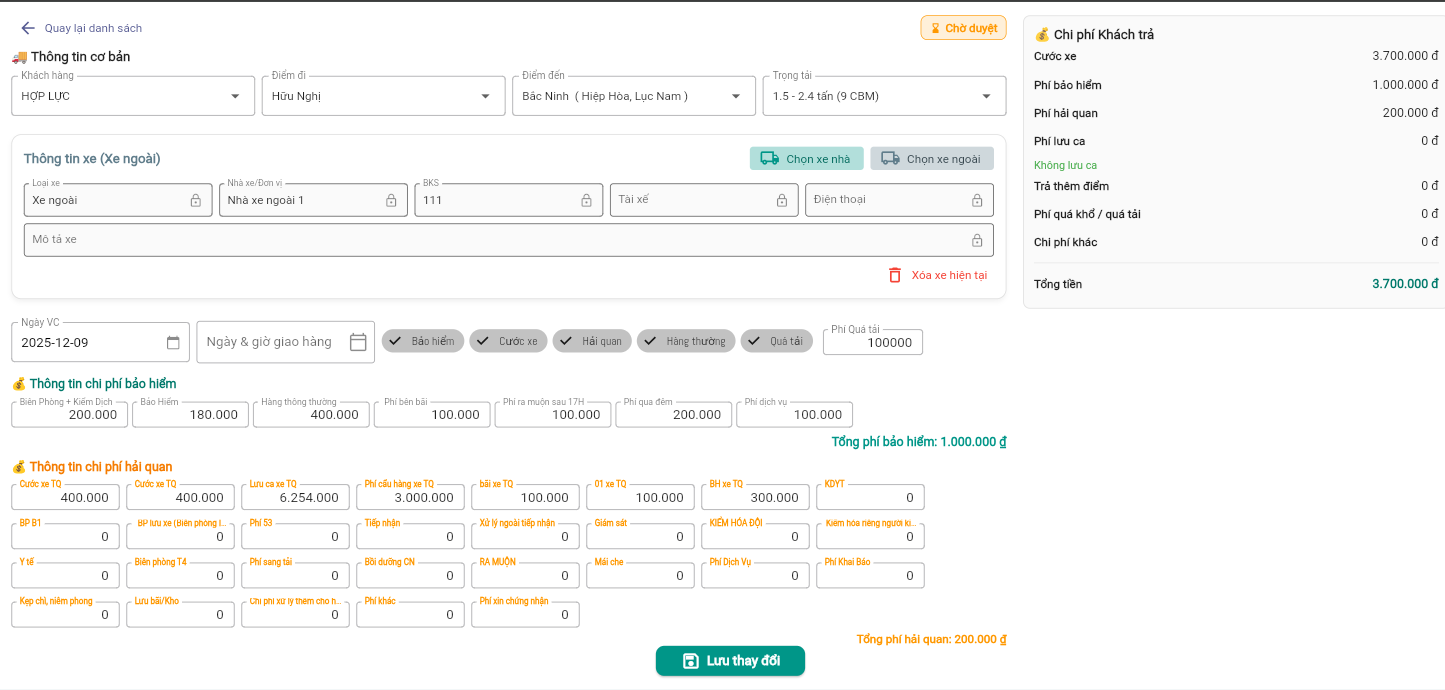The image size is (1445, 690).
Task: Expand the Khách hàng dropdown
Action: [x=235, y=96]
